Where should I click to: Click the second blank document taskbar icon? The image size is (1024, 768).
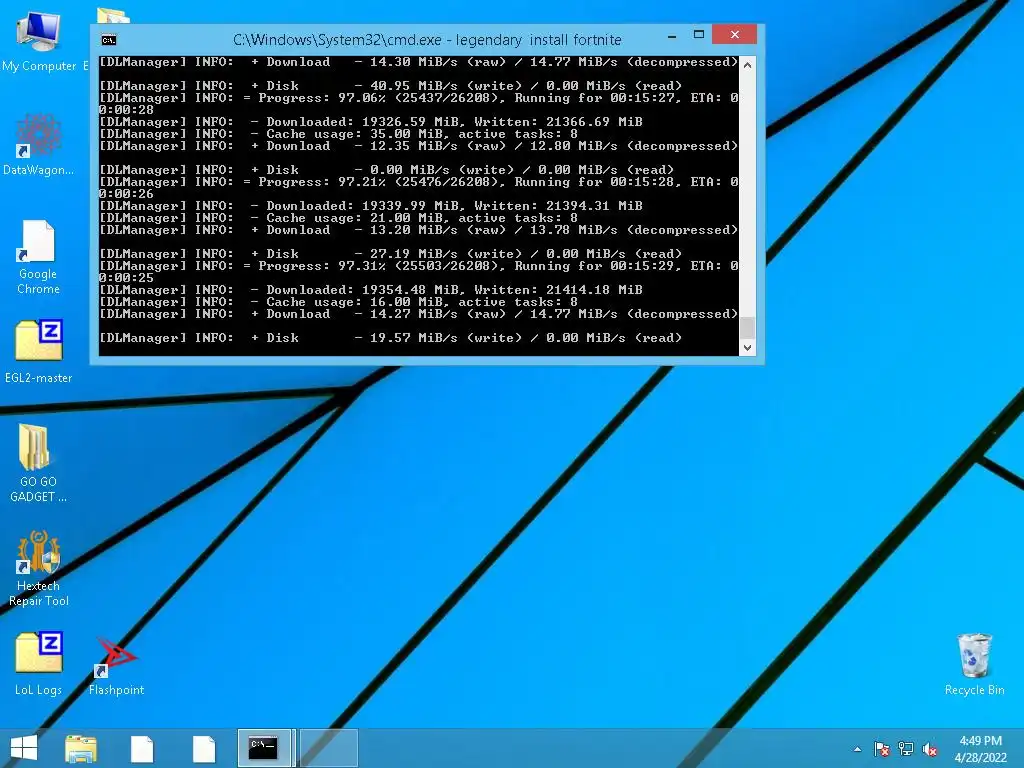(x=204, y=748)
